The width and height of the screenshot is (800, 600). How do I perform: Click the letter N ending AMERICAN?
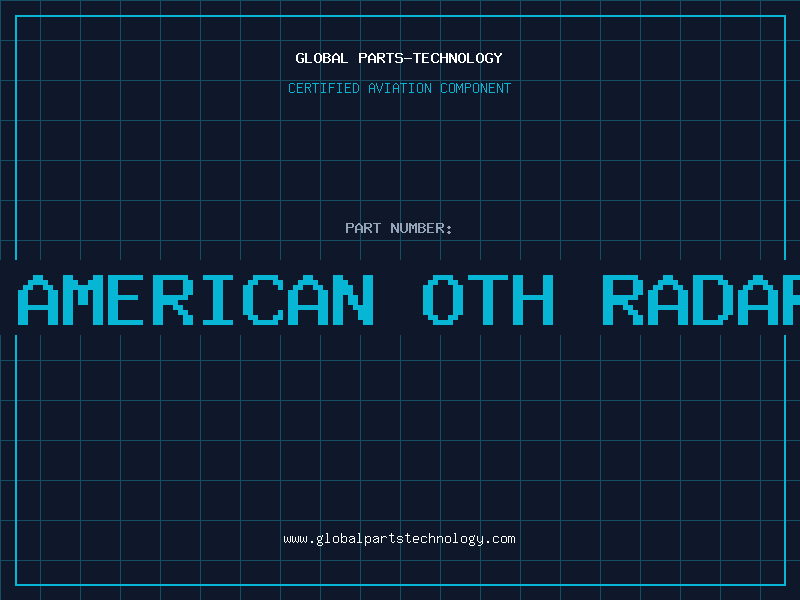coord(354,300)
